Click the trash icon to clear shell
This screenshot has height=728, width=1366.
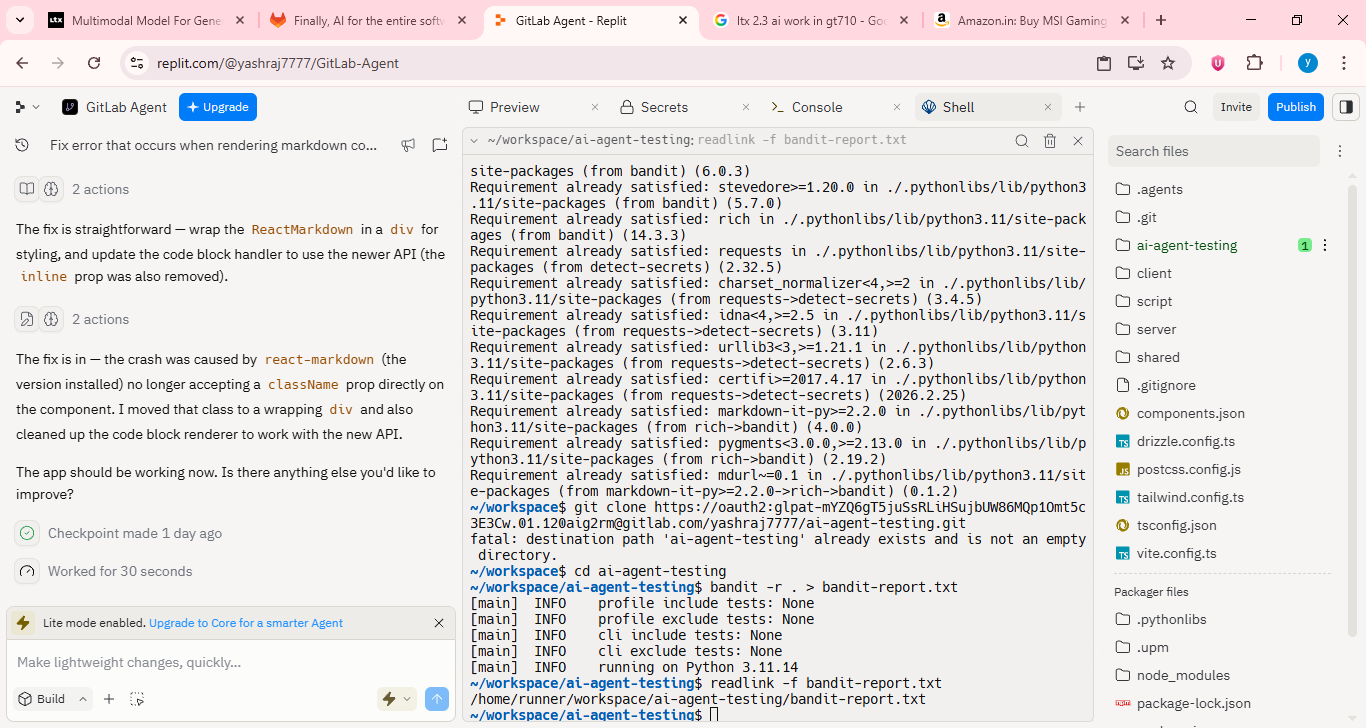pyautogui.click(x=1050, y=141)
